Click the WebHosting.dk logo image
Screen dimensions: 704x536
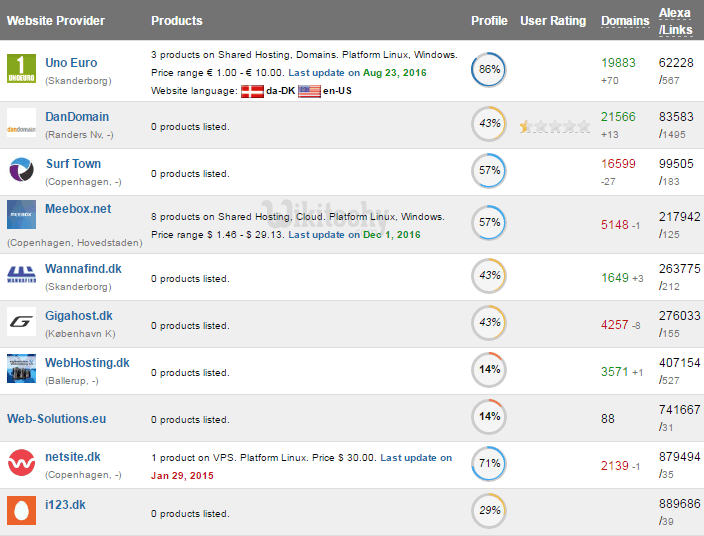click(x=21, y=369)
